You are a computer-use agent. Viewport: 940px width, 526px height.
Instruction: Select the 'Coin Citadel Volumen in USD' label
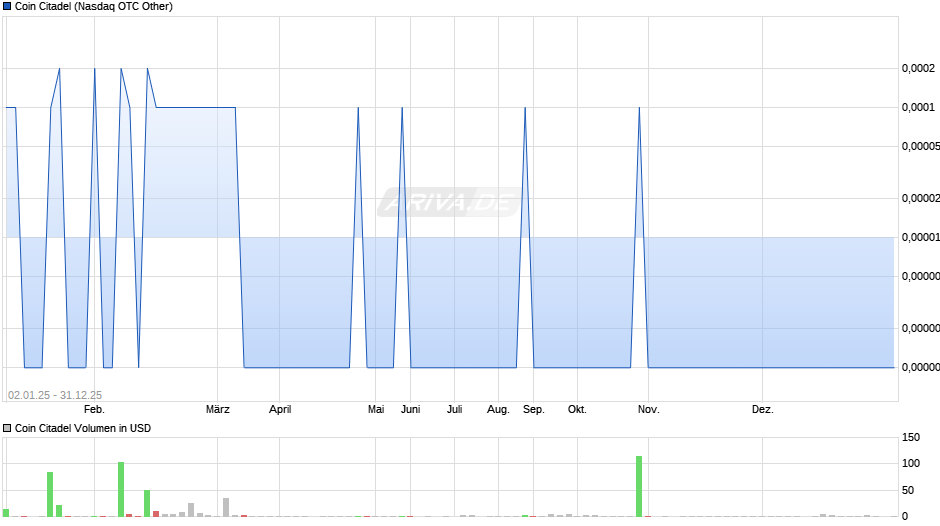[83, 428]
